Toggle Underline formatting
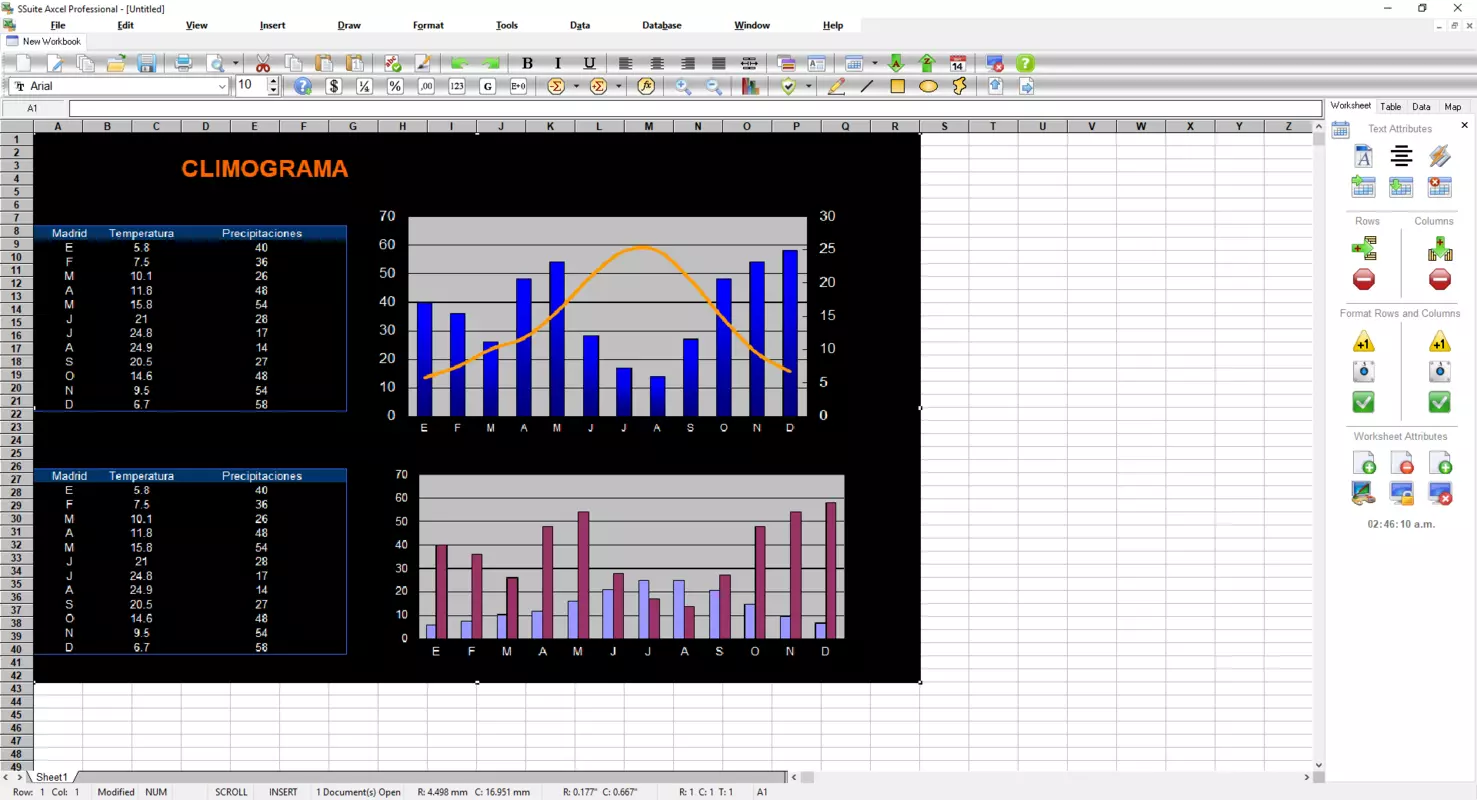Viewport: 1477px width, 800px height. point(589,63)
